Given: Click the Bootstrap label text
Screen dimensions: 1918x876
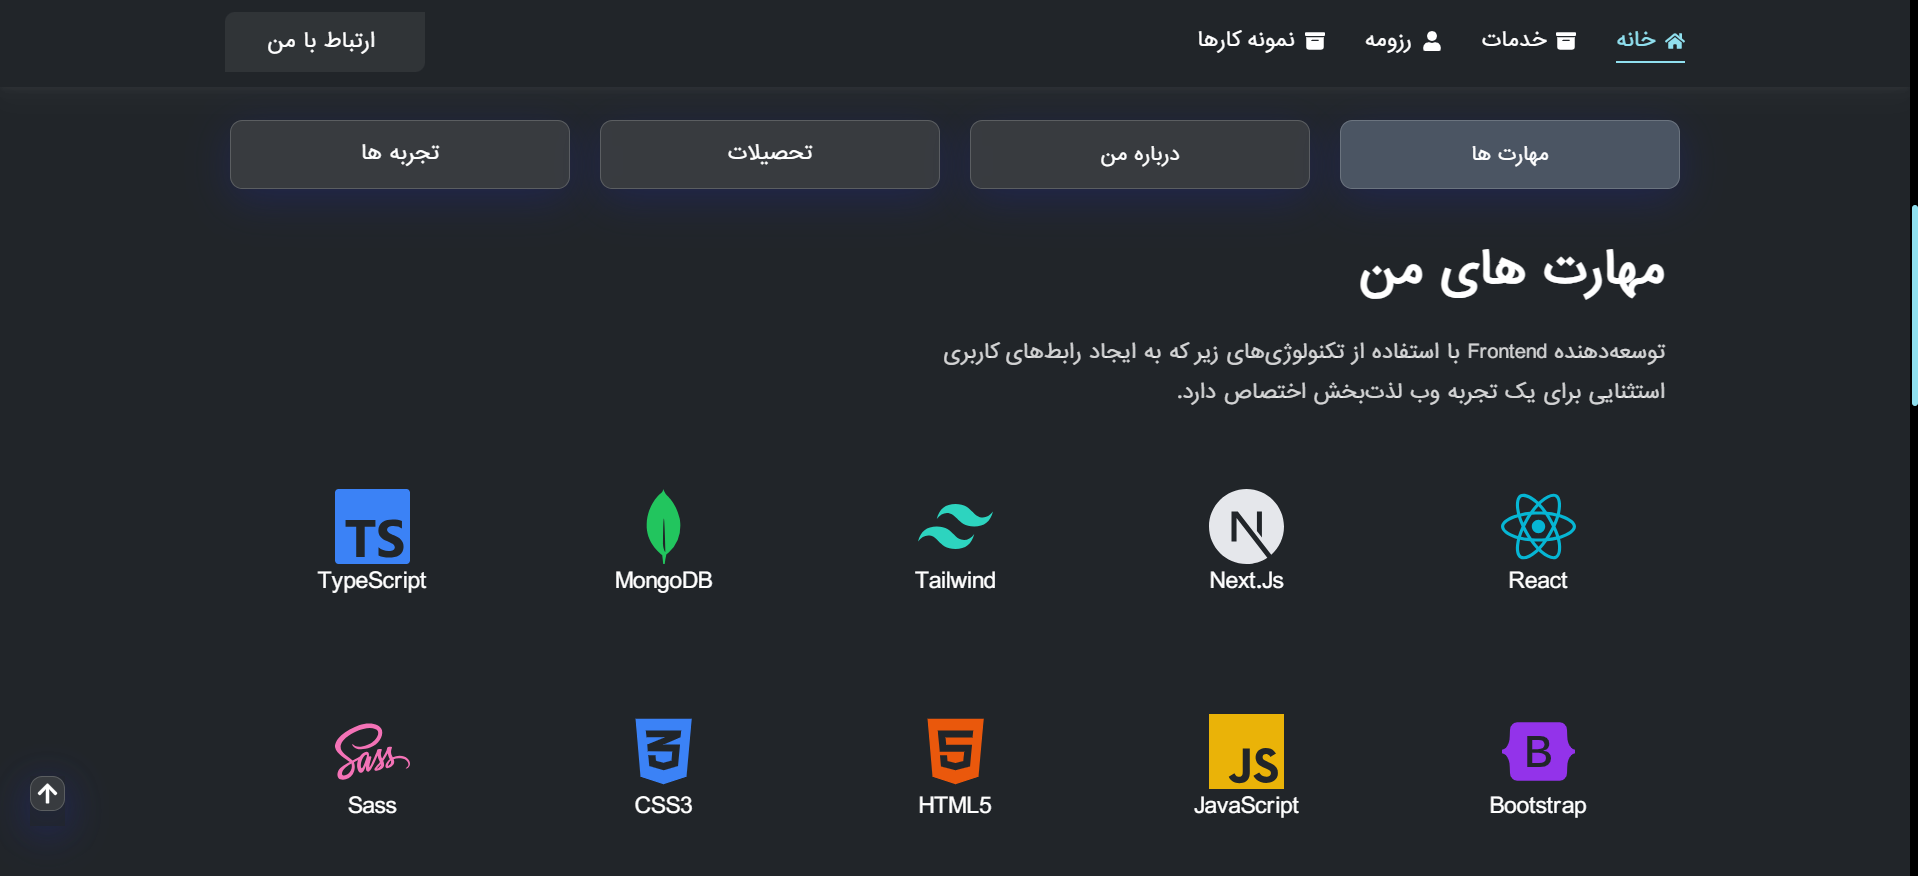Looking at the screenshot, I should tap(1538, 806).
